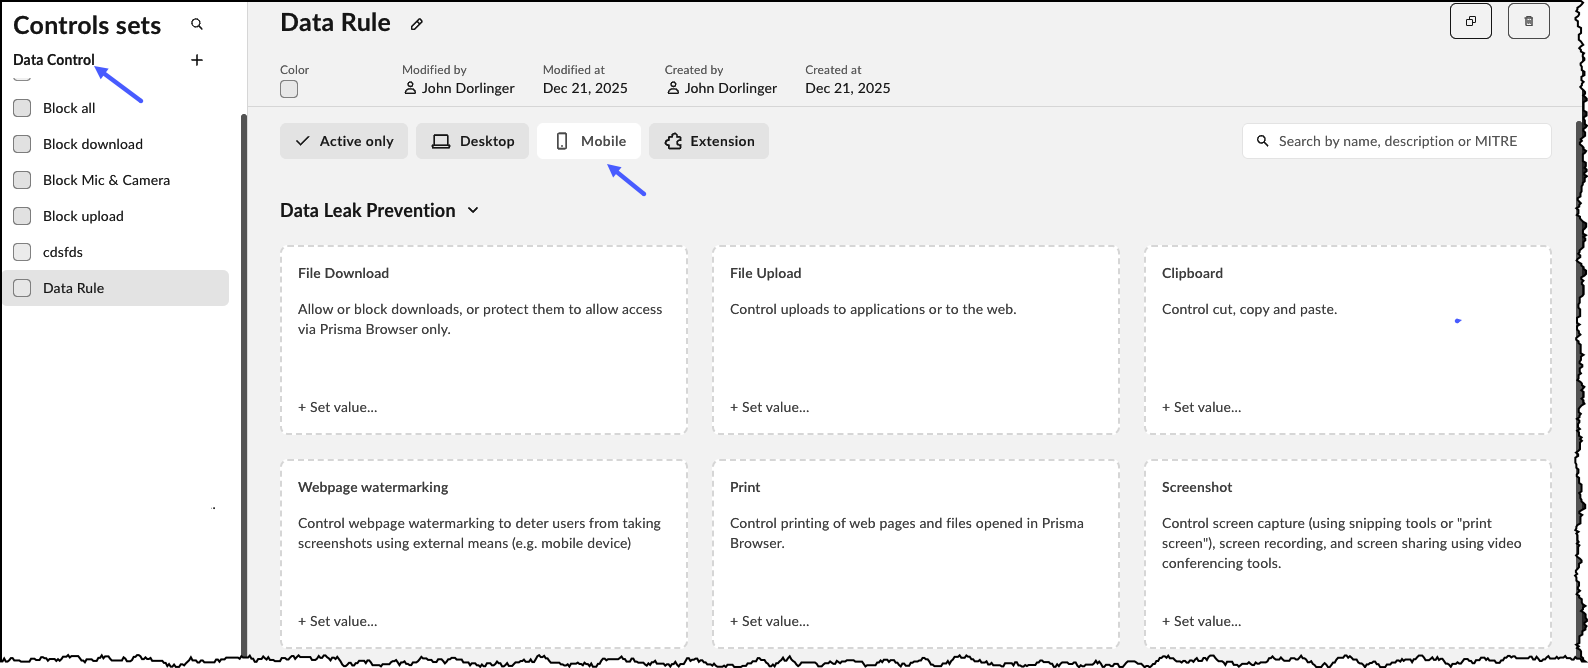Toggle the Active only filter

click(x=344, y=141)
